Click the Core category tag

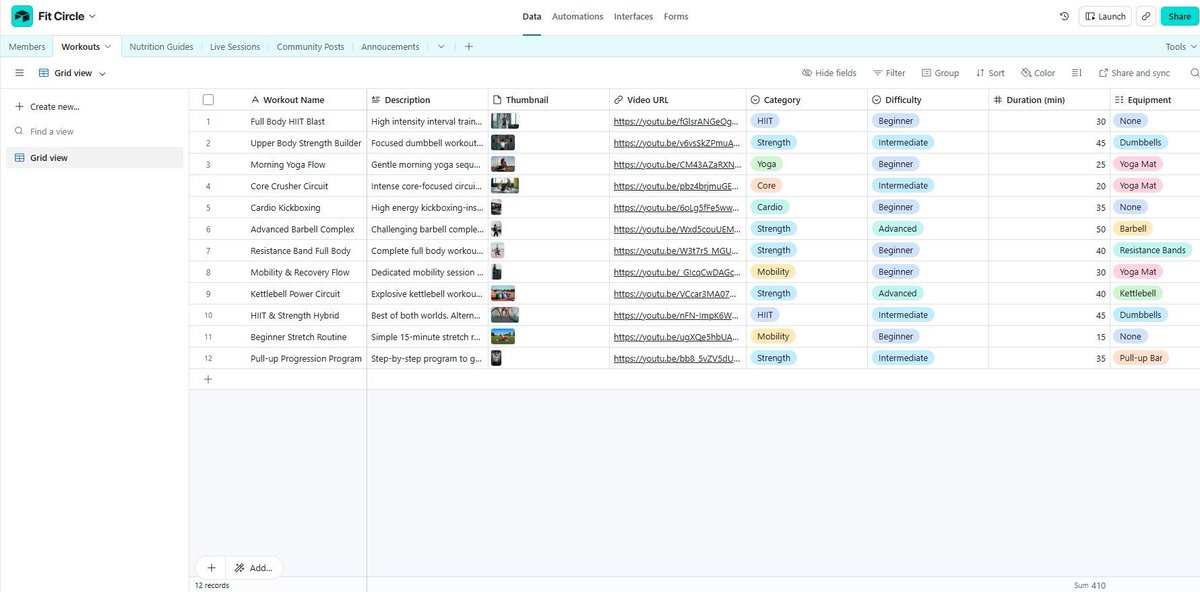[x=767, y=185]
